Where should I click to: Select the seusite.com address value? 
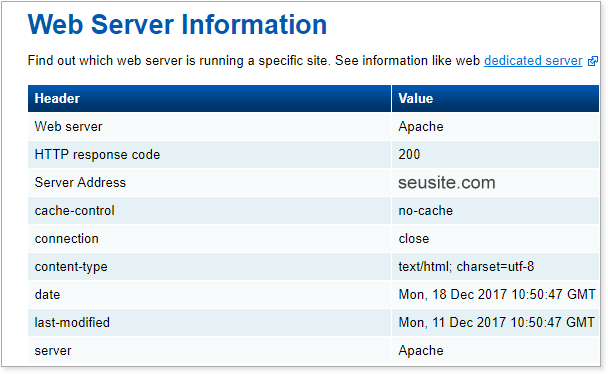[447, 183]
